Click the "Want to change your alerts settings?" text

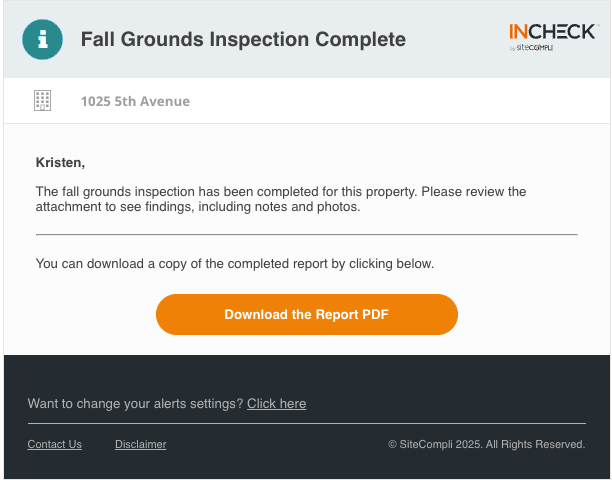[135, 404]
